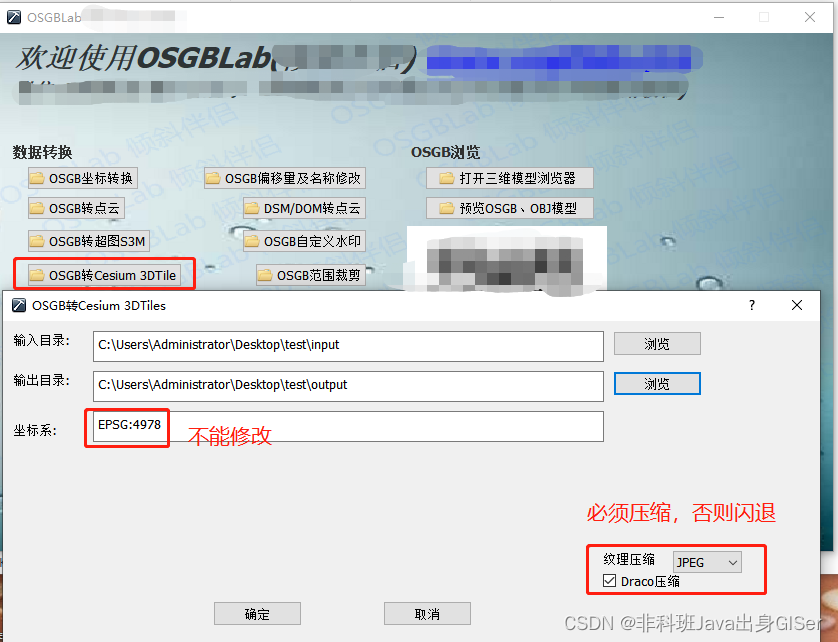The height and width of the screenshot is (642, 838).
Task: Click folder icon on OSGB偏移量及名称修改
Action: click(x=213, y=178)
